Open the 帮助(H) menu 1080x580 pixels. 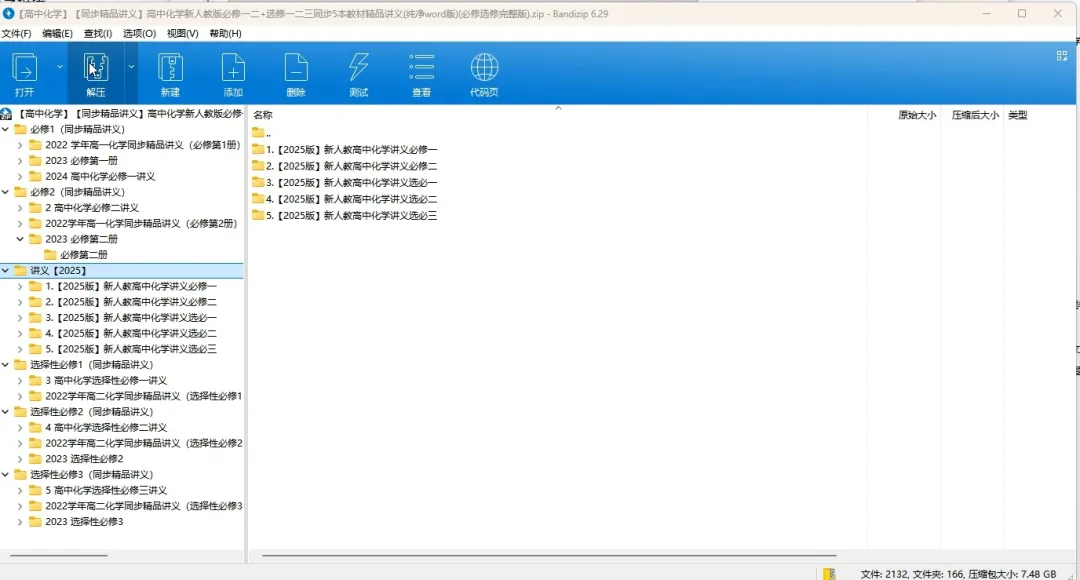[225, 33]
